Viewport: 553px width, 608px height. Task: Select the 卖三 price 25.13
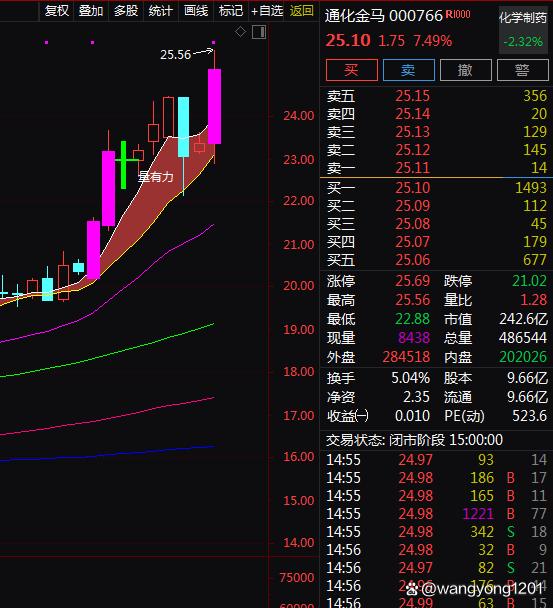click(x=412, y=132)
